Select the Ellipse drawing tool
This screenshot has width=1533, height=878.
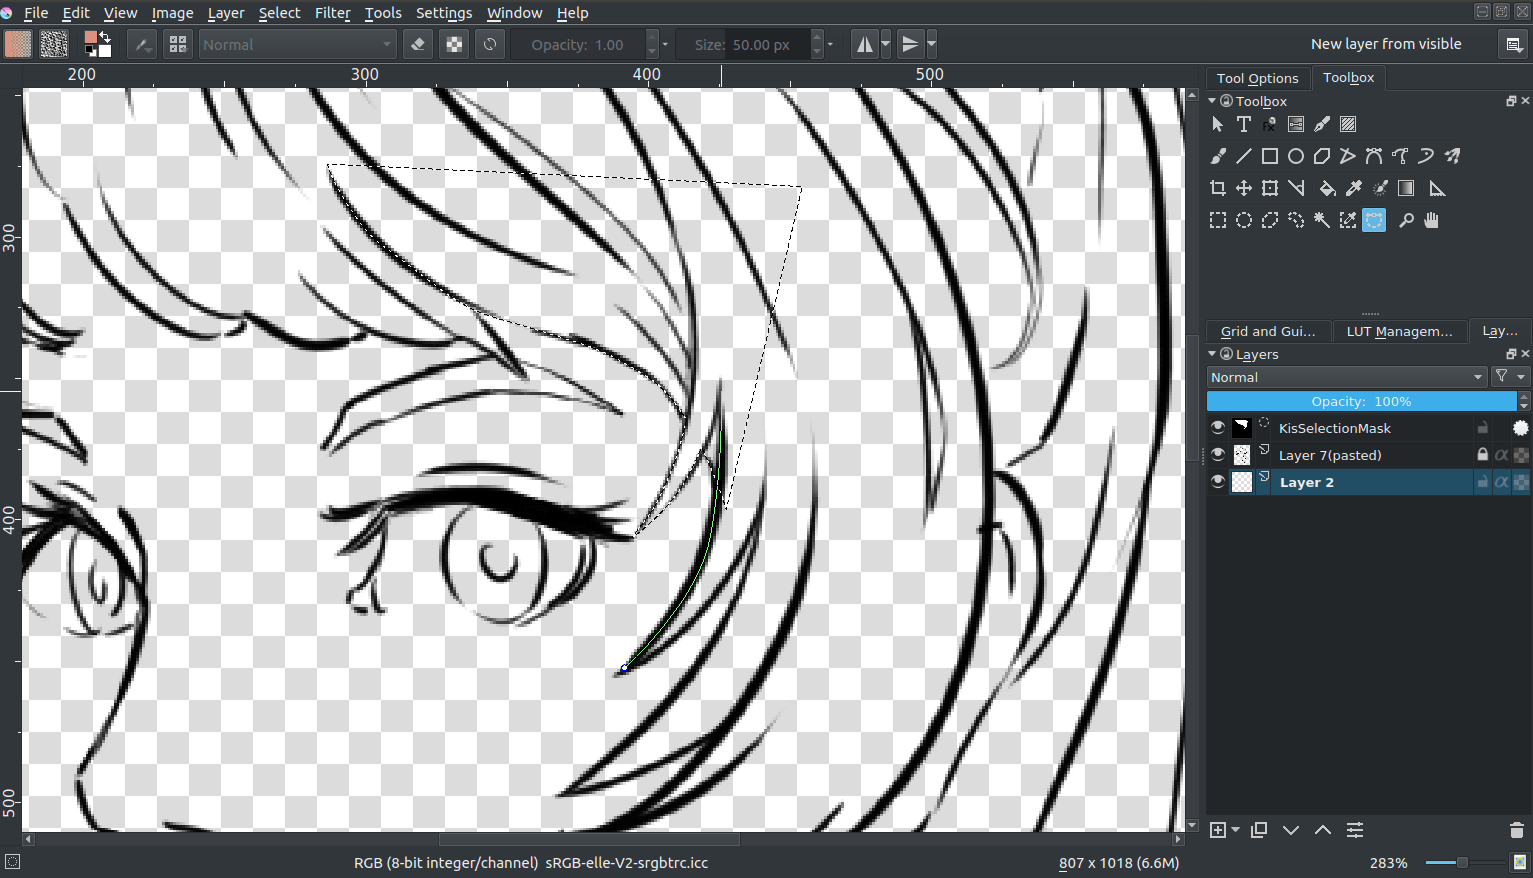point(1296,156)
